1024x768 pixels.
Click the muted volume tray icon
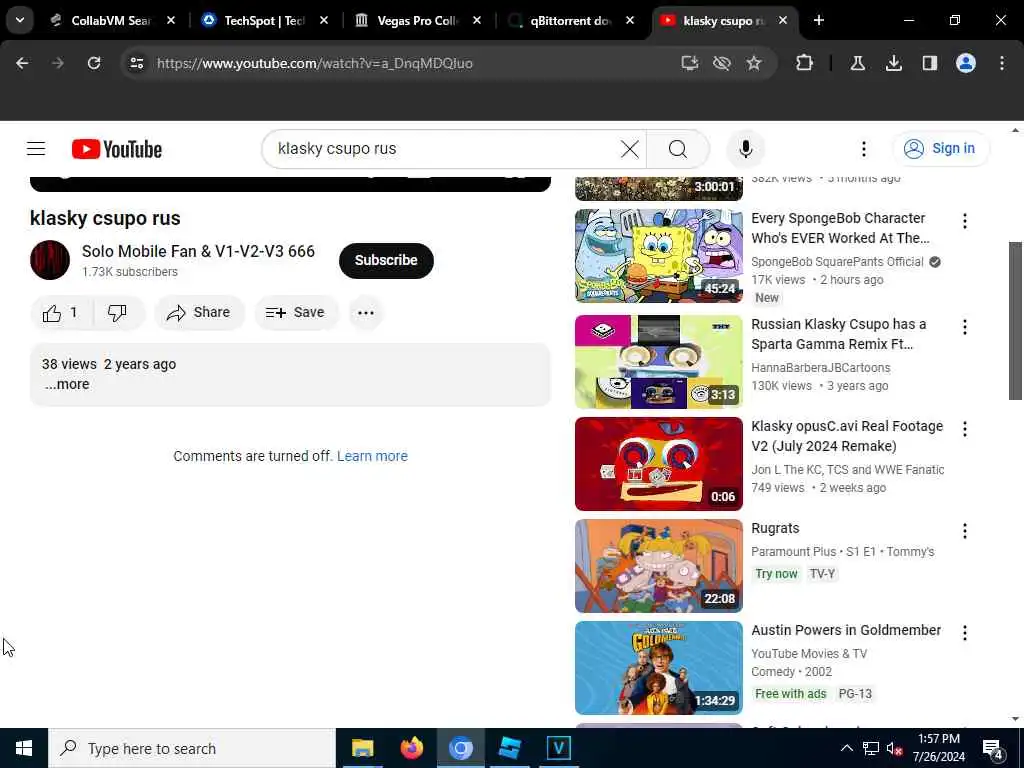[894, 748]
